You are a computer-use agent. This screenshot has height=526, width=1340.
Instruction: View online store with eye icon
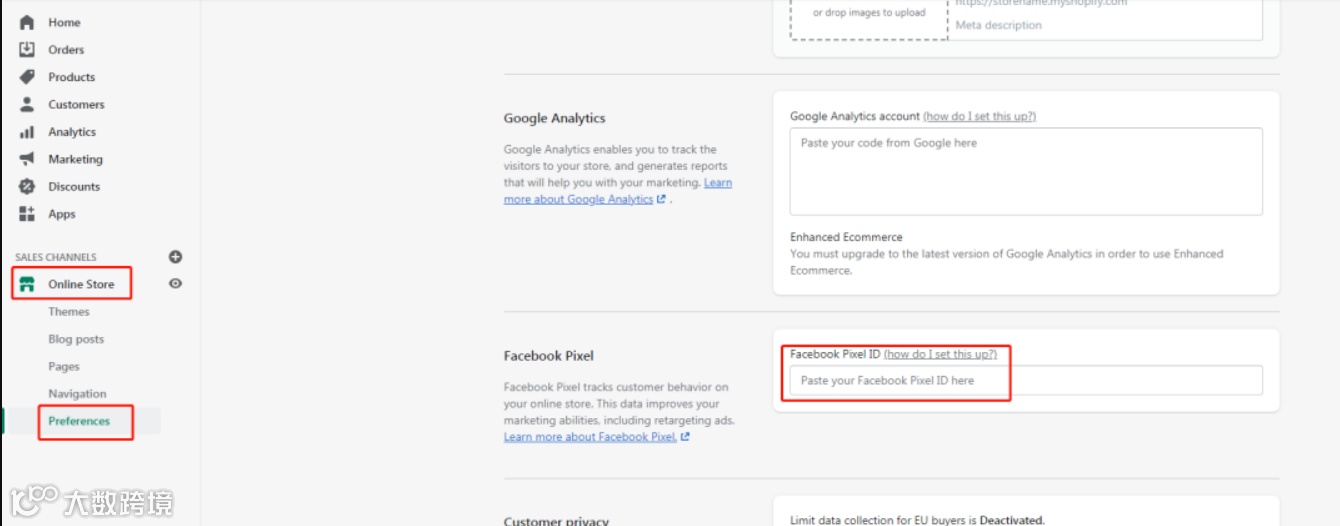point(176,284)
